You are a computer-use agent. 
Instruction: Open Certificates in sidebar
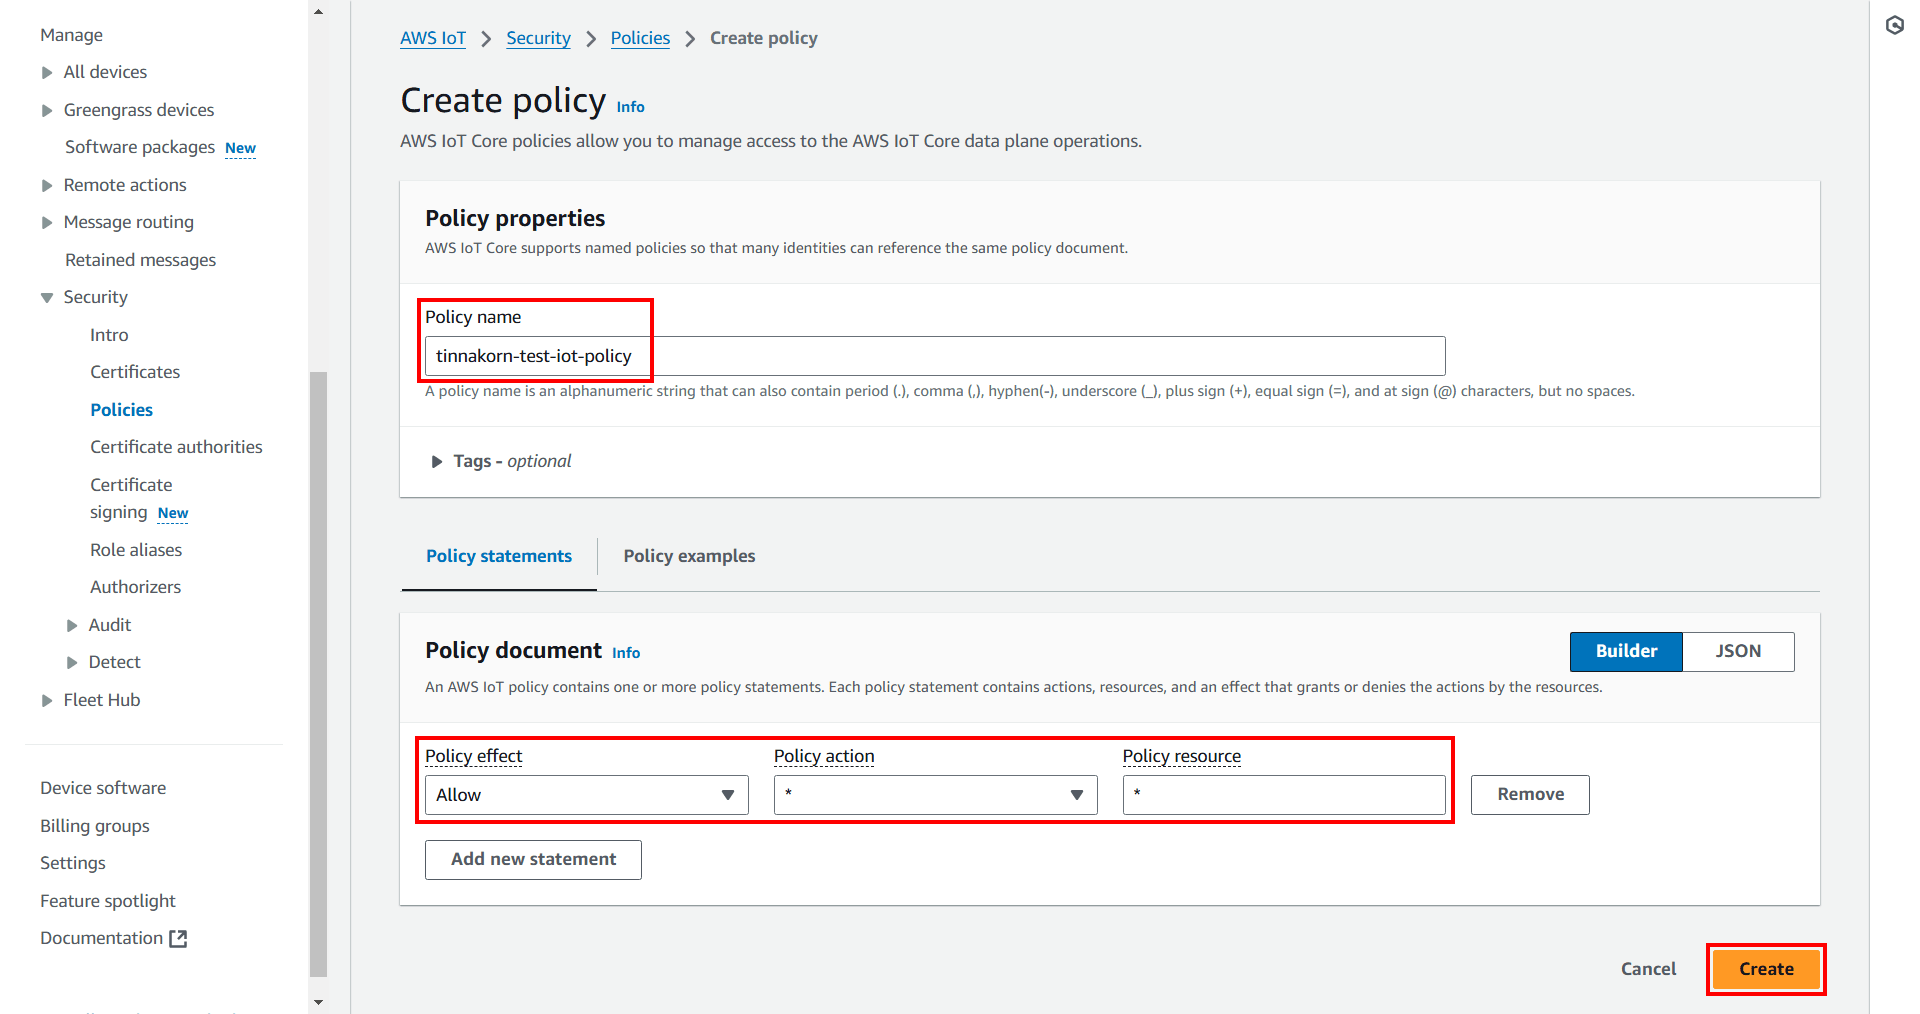[135, 372]
